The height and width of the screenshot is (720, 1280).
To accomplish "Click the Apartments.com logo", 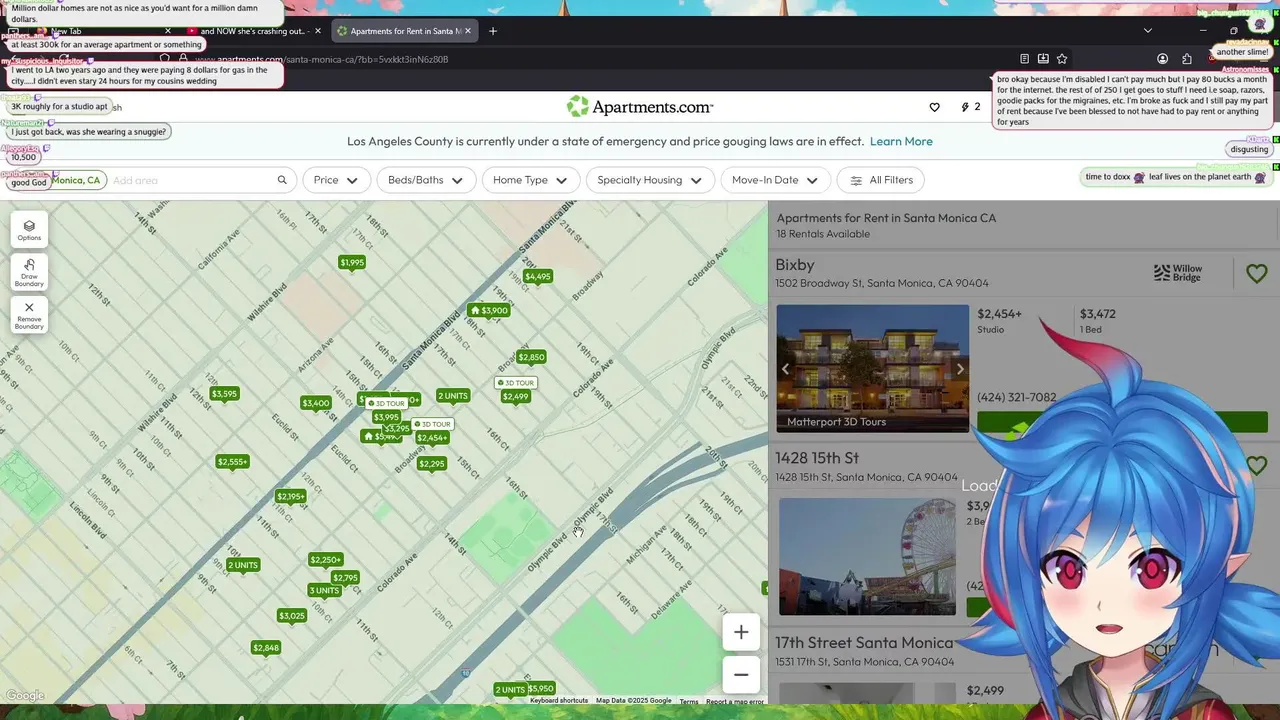I will click(639, 106).
